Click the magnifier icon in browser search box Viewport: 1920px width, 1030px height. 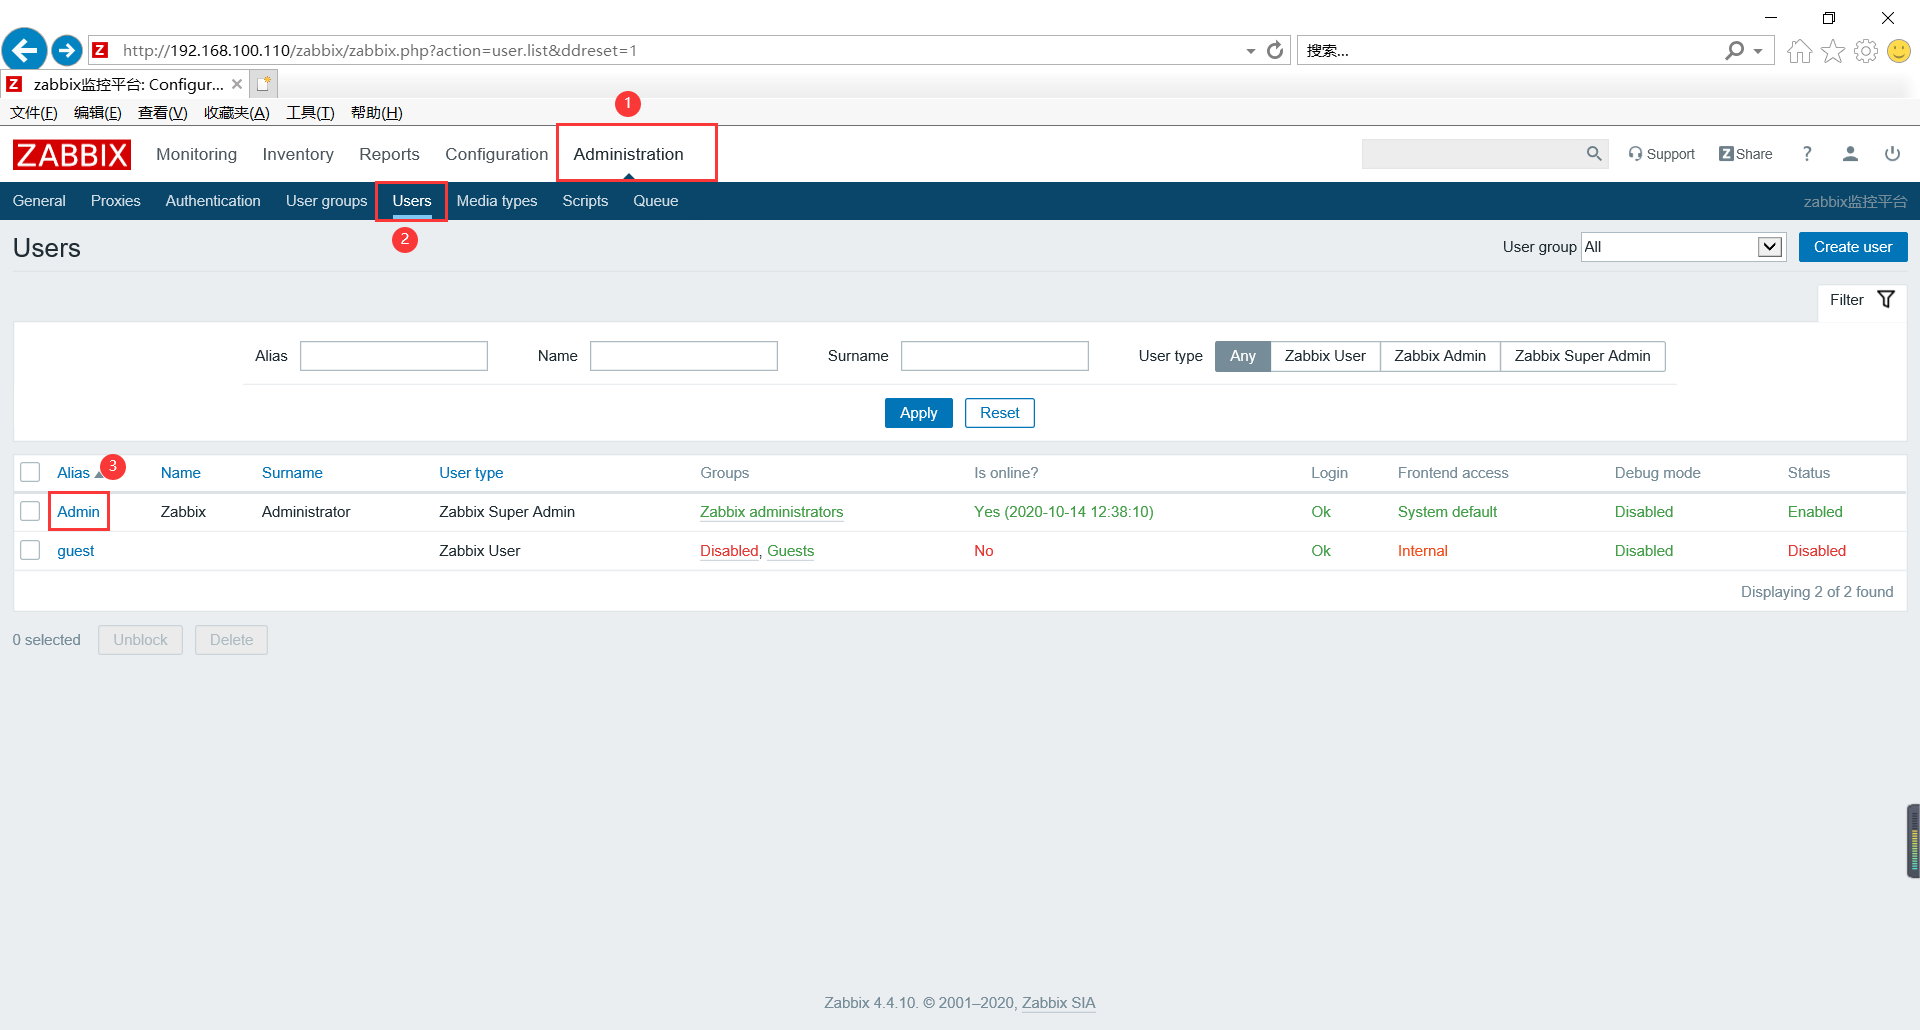pos(1735,50)
